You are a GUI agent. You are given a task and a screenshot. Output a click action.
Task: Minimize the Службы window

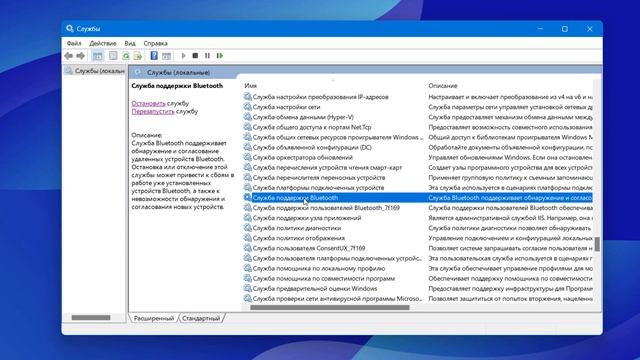tap(540, 29)
